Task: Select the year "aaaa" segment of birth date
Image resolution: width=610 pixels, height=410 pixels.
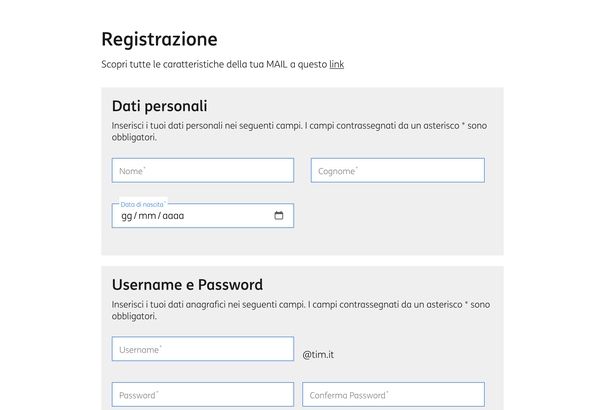Action: [173, 216]
